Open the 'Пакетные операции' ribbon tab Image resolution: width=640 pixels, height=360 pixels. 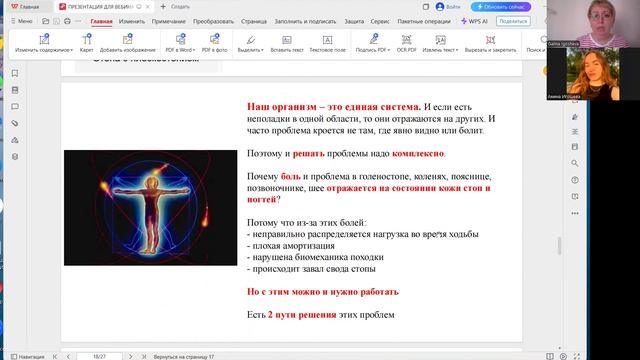click(x=424, y=21)
